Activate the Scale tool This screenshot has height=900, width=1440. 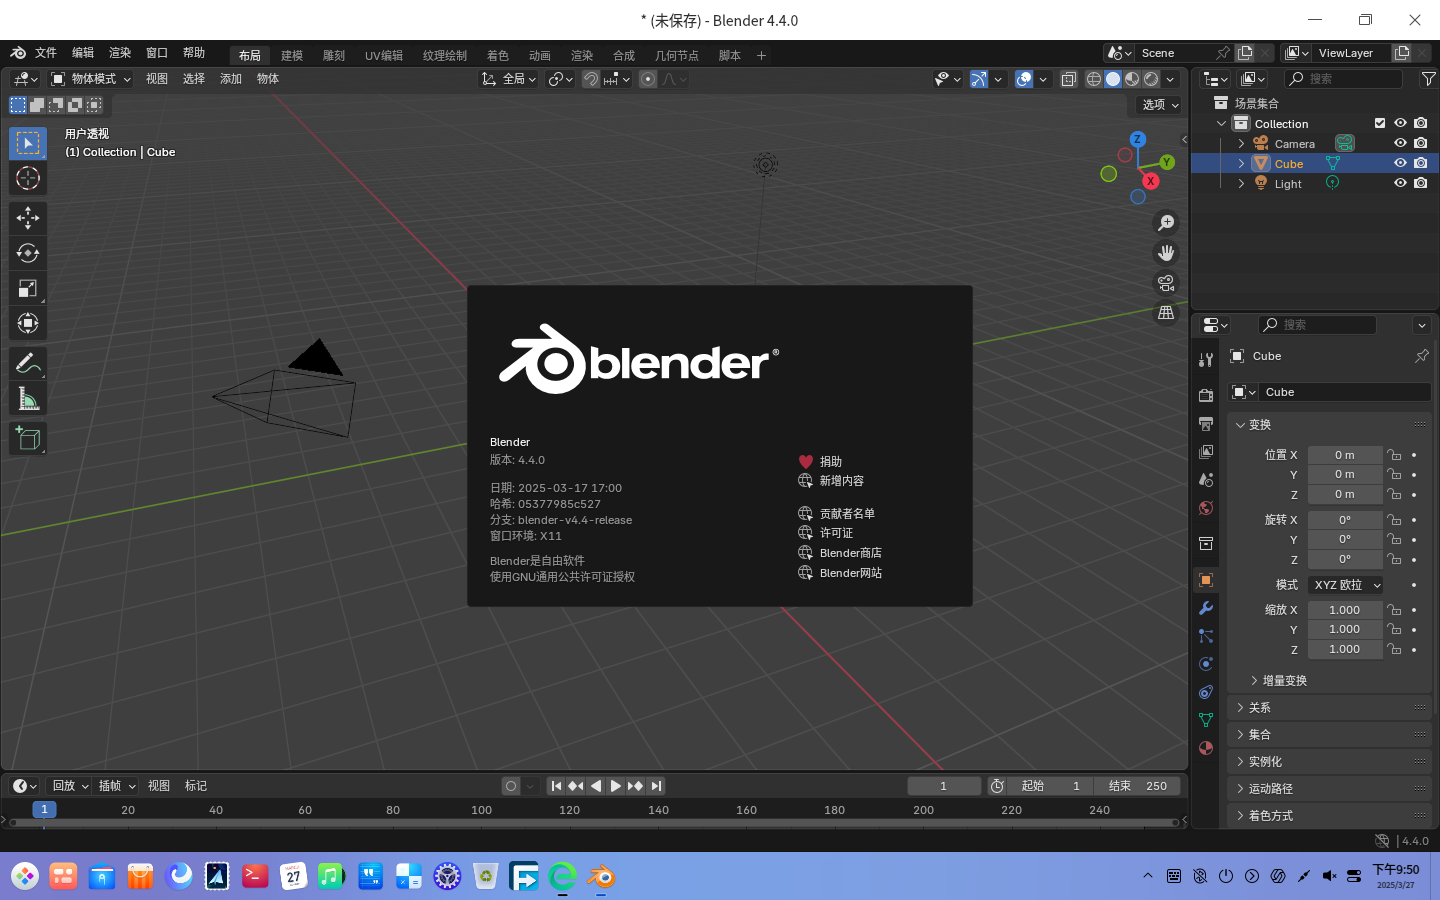(x=28, y=288)
